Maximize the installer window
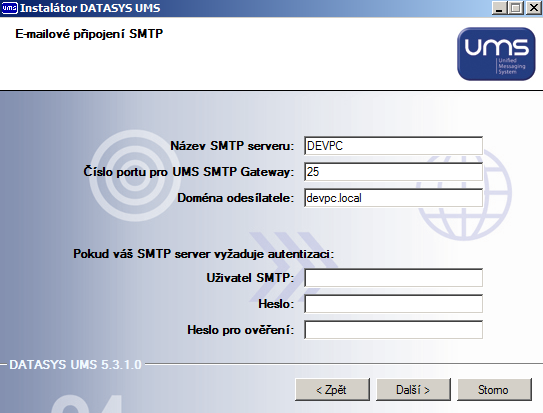The image size is (543, 413). 516,8
